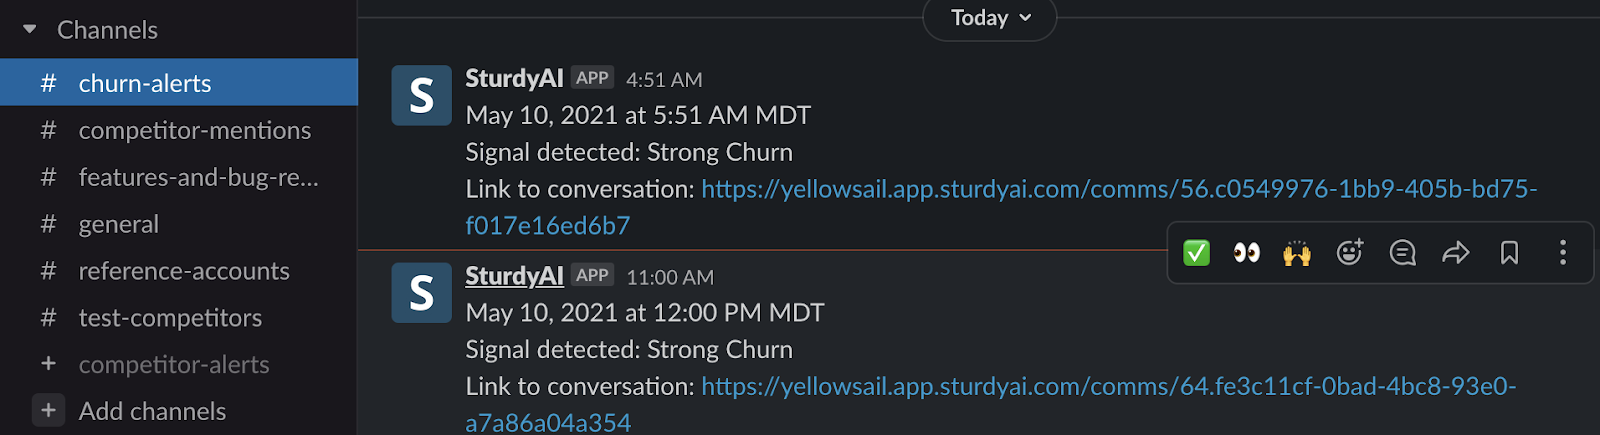React with the green checkmark emoji
Screen dimensions: 1600x435
pos(1196,253)
